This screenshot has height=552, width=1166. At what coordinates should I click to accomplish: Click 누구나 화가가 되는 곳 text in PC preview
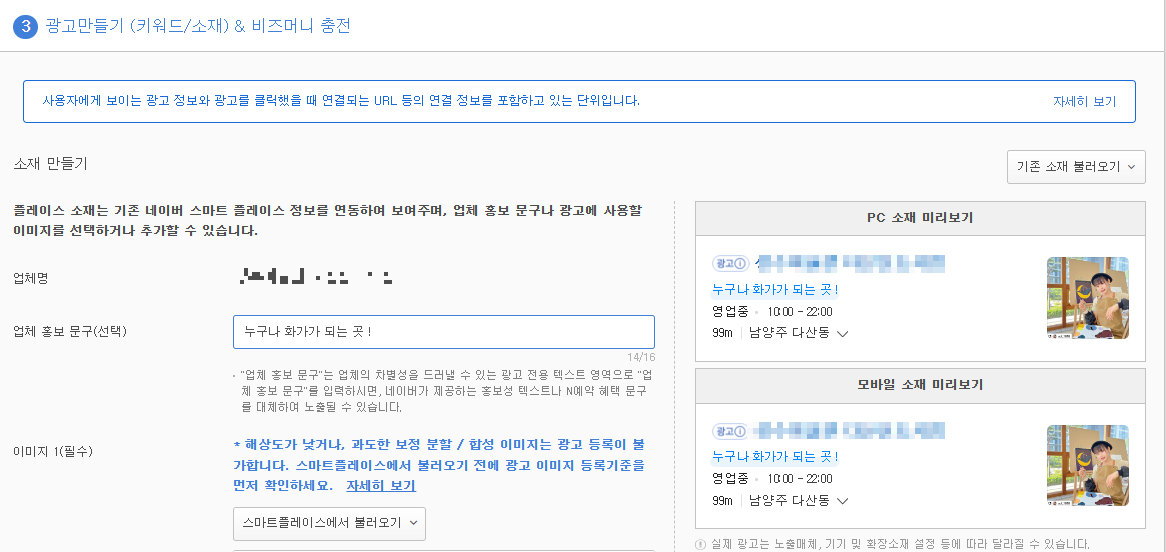click(x=776, y=289)
